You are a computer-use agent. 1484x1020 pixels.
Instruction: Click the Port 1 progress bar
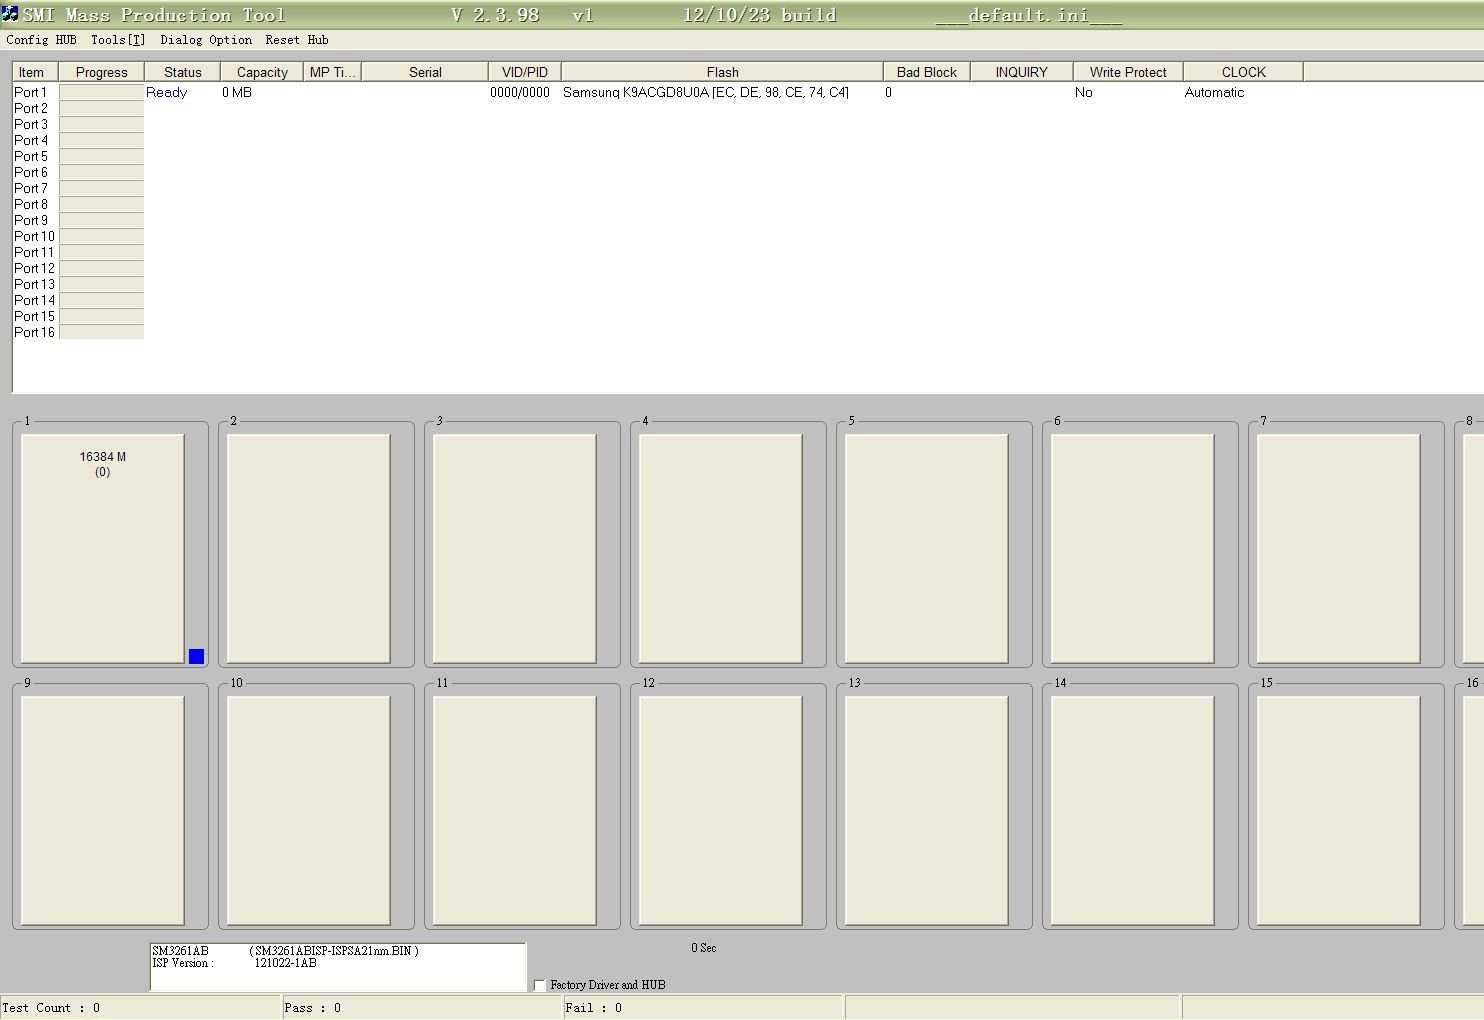pos(101,92)
